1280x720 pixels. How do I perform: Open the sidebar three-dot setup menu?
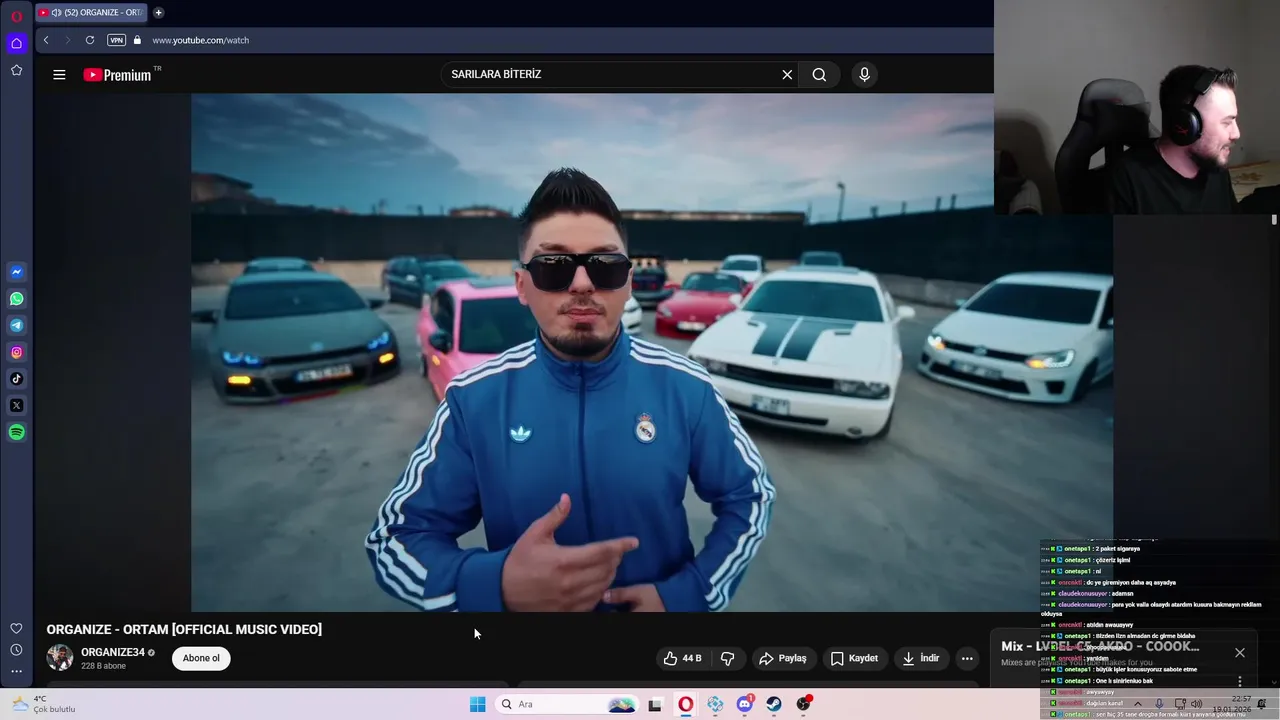click(x=16, y=671)
